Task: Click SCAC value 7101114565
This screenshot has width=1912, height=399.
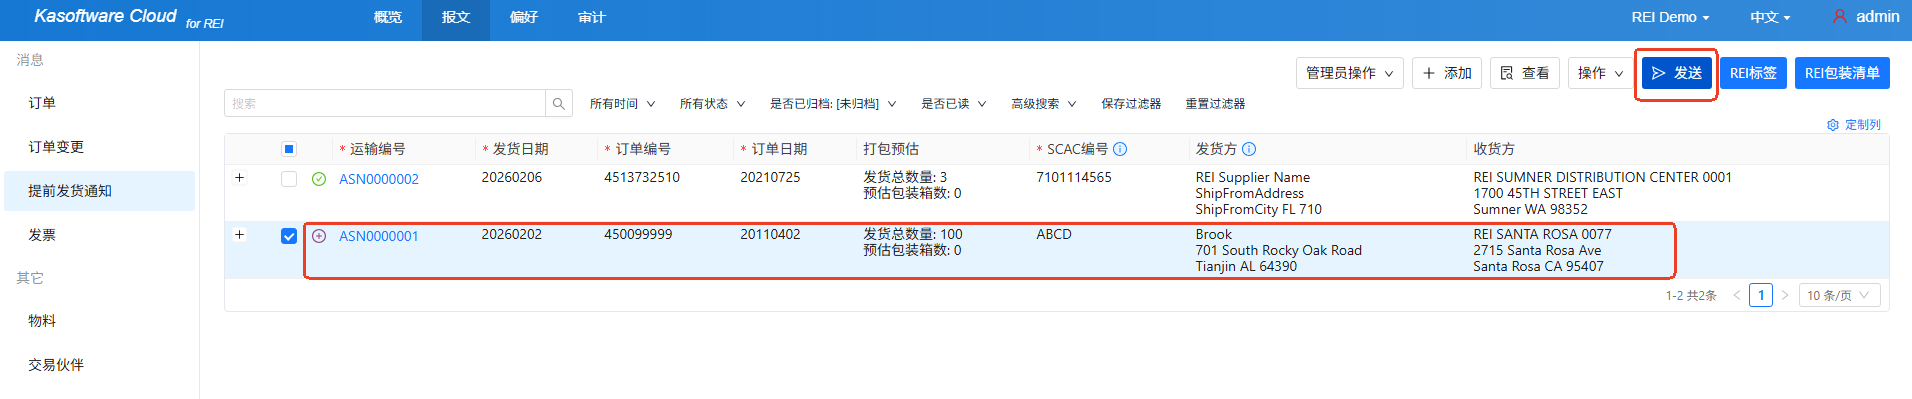Action: 1074,177
